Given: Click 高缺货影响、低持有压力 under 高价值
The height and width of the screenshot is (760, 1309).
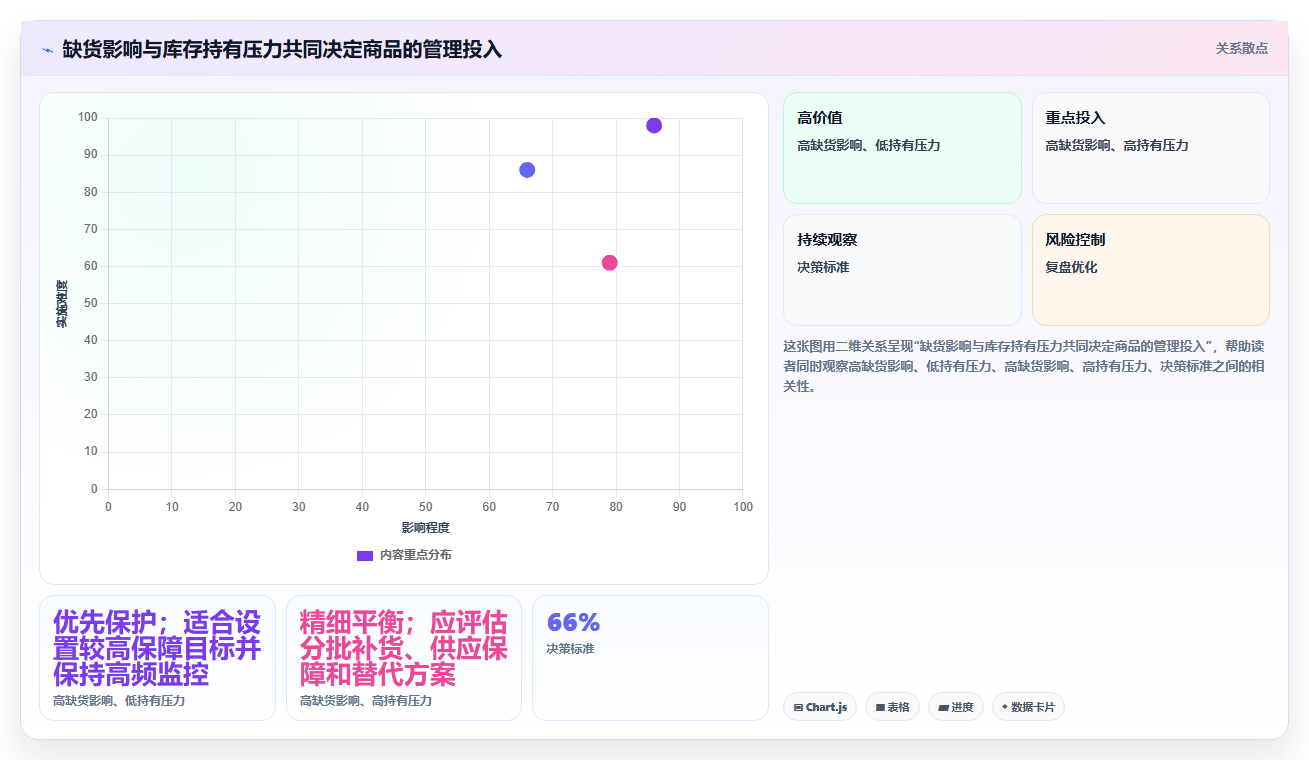Looking at the screenshot, I should [869, 146].
